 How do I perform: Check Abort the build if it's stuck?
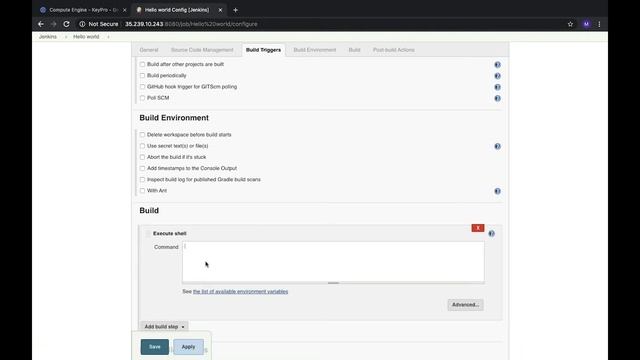coord(142,157)
